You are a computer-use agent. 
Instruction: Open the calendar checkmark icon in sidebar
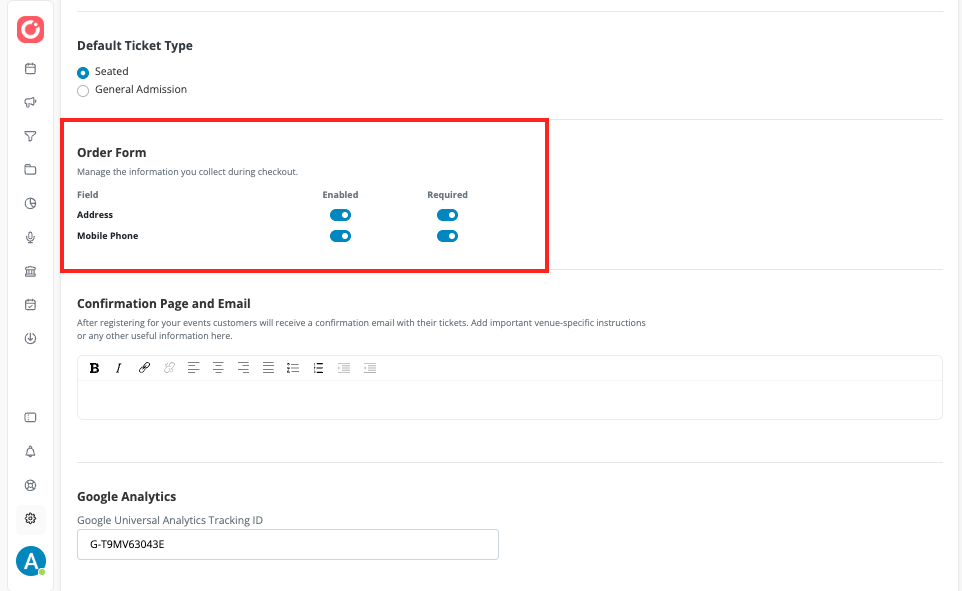click(30, 304)
